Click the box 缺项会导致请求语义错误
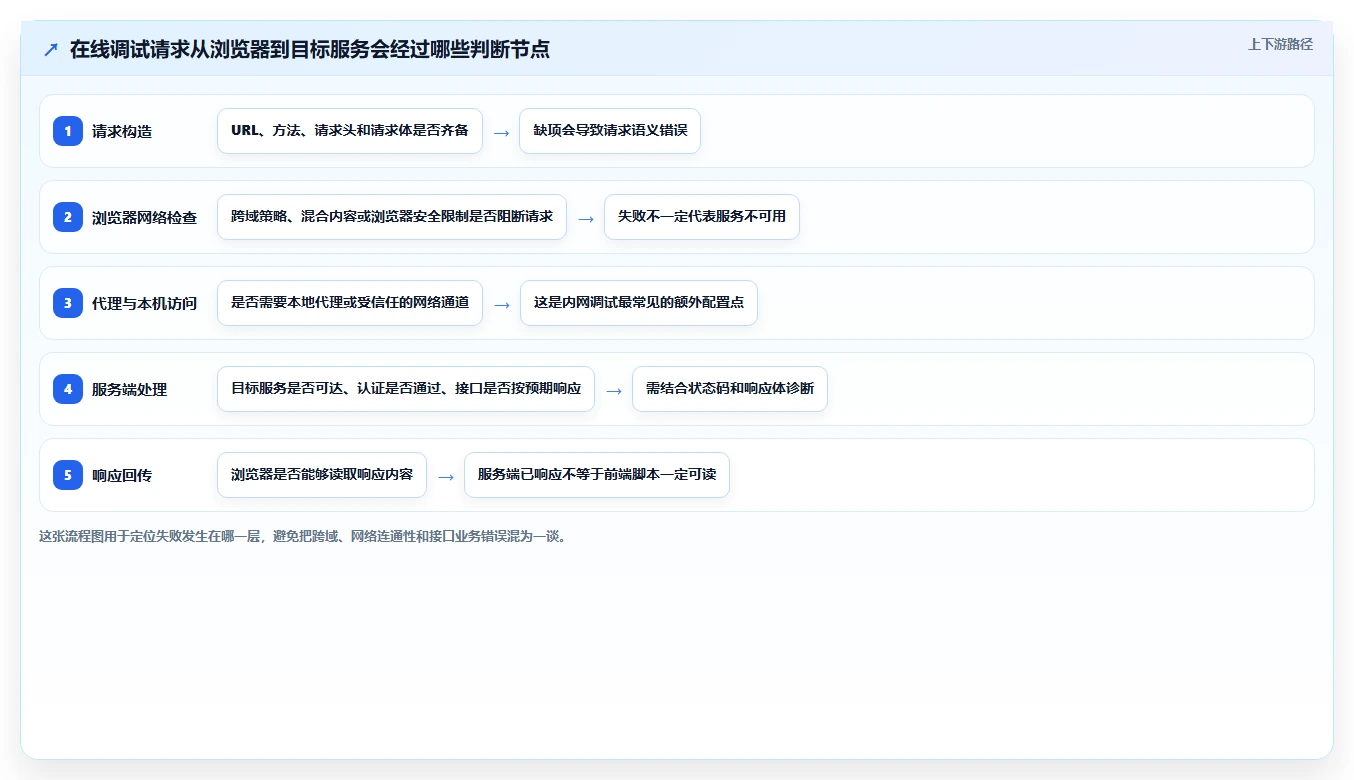This screenshot has width=1354, height=780. (610, 131)
